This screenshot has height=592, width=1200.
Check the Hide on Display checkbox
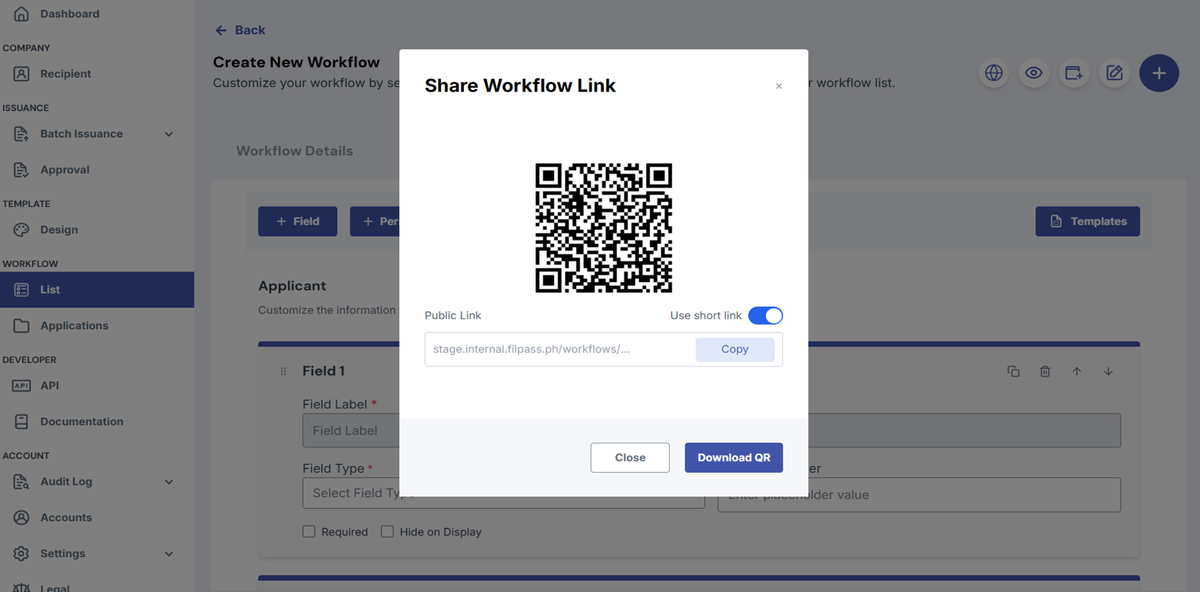point(387,532)
